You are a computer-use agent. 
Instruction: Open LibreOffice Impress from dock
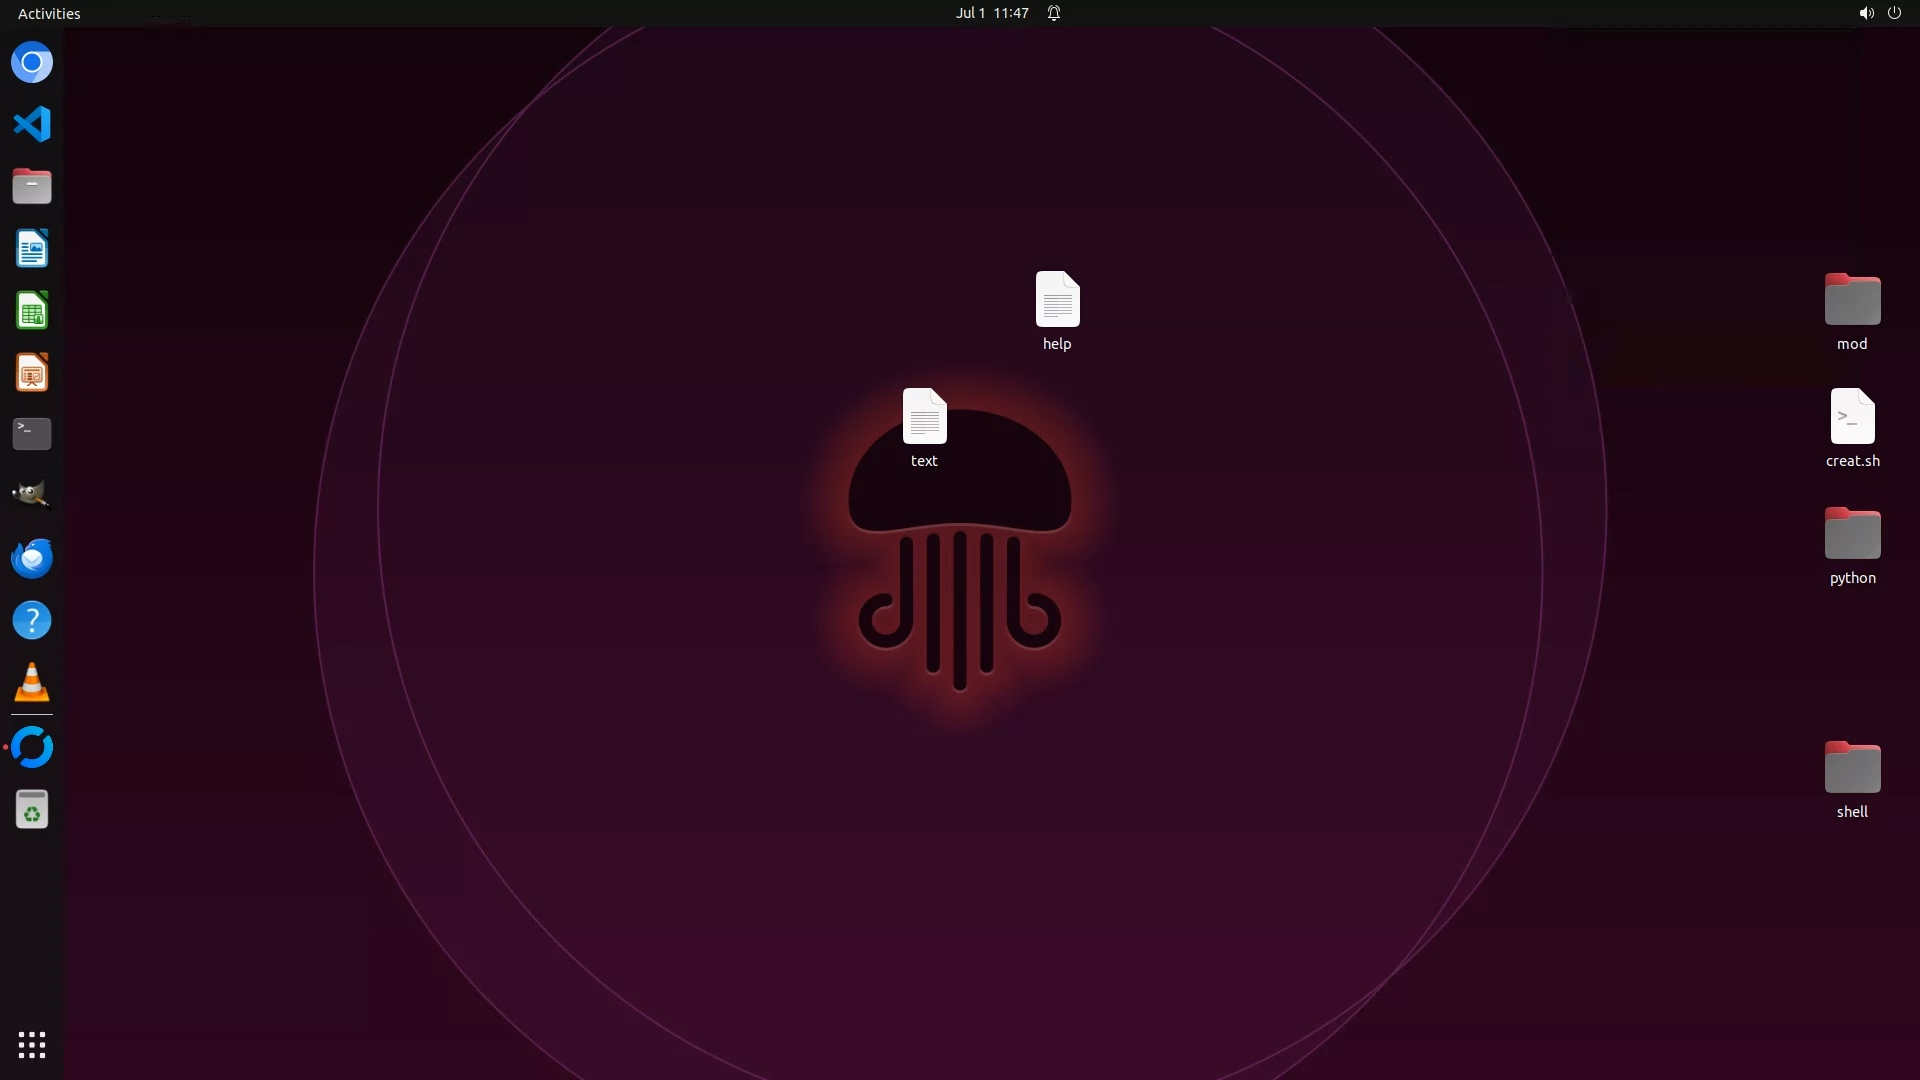point(32,373)
